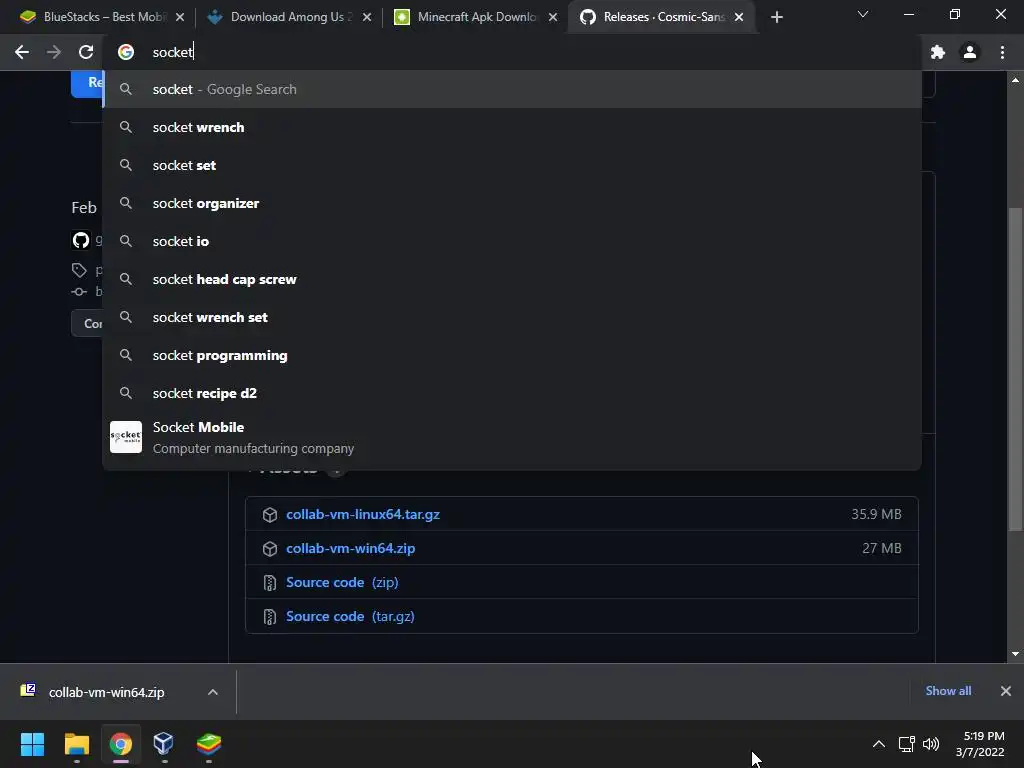Open File Explorer from the taskbar
This screenshot has height=768, width=1024.
pos(76,744)
